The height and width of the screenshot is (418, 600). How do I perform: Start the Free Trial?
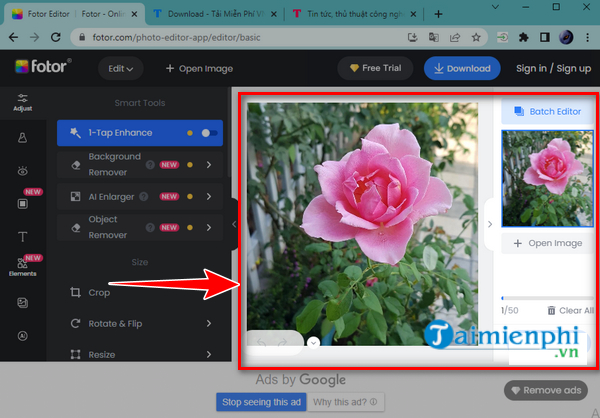375,68
